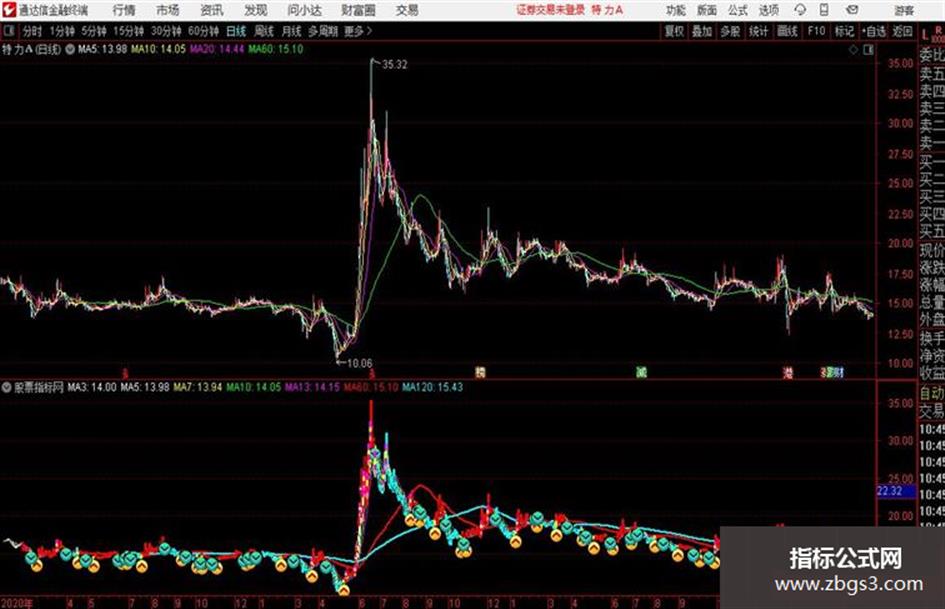The height and width of the screenshot is (609, 945).
Task: Click the R icon on right sidebar top
Action: 938,30
